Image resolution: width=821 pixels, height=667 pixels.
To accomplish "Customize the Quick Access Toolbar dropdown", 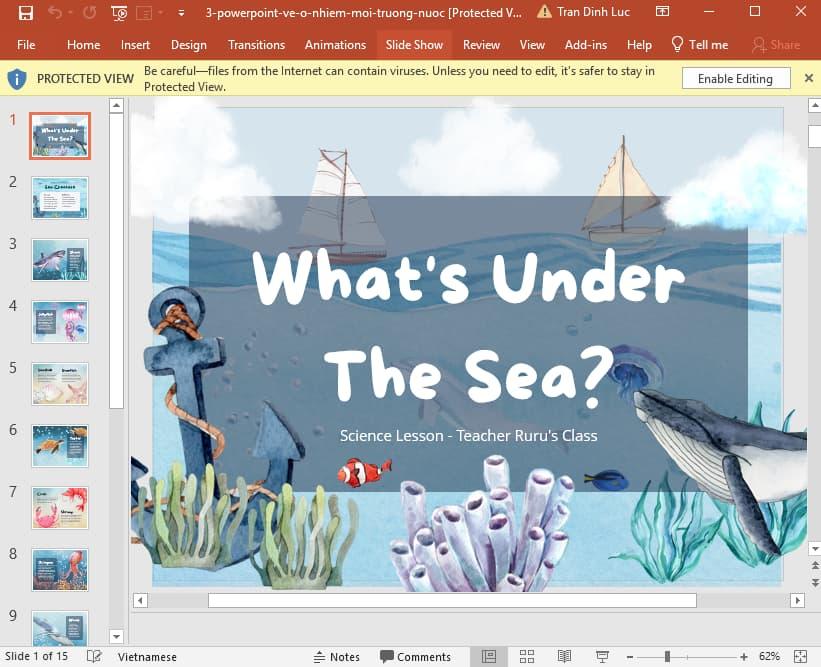I will [x=180, y=12].
